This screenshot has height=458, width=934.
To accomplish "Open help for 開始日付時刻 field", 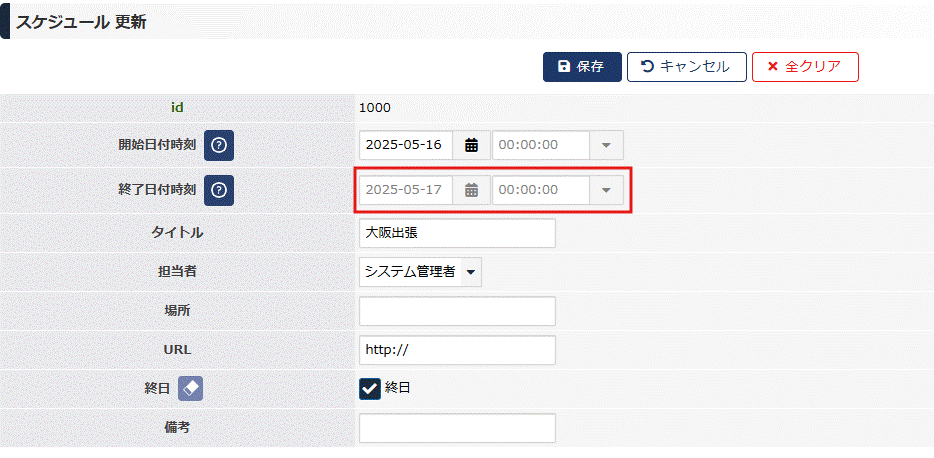I will [219, 145].
